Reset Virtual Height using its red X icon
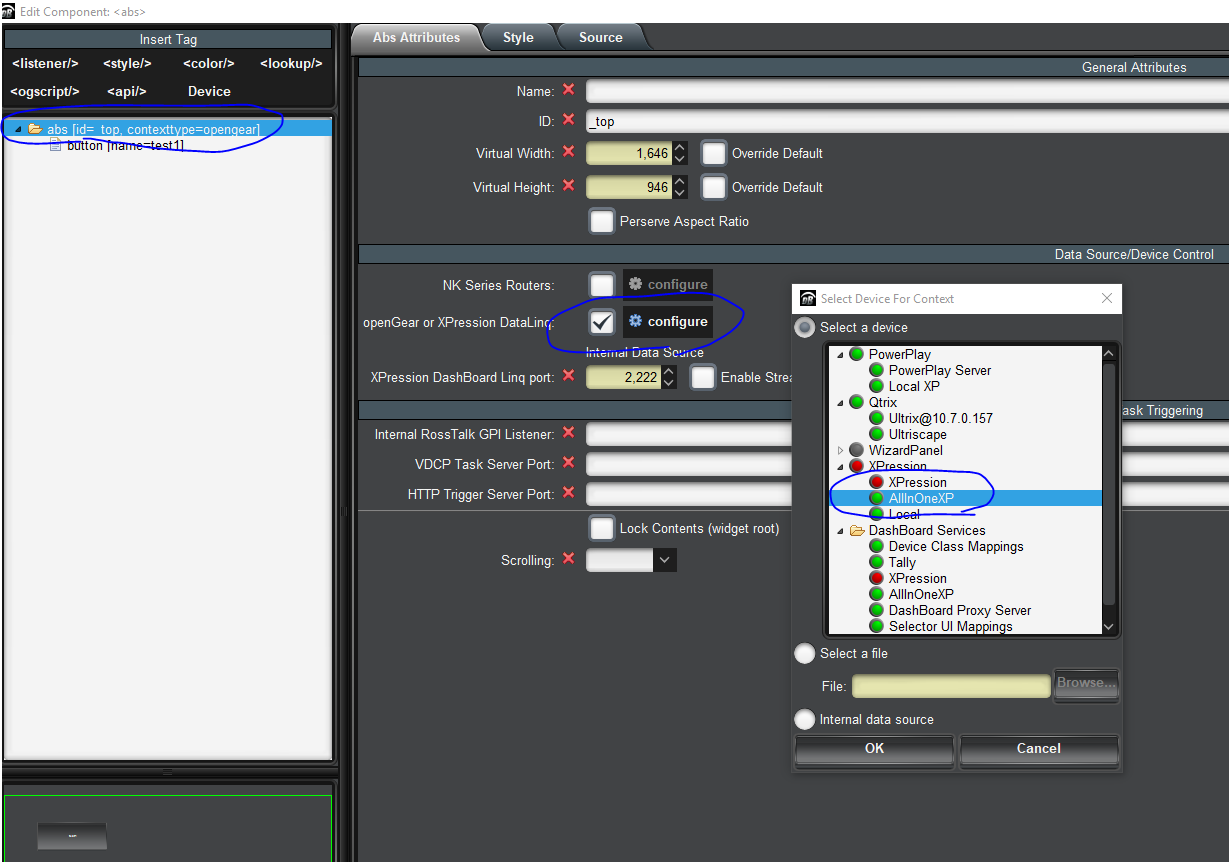1229x862 pixels. pos(568,186)
